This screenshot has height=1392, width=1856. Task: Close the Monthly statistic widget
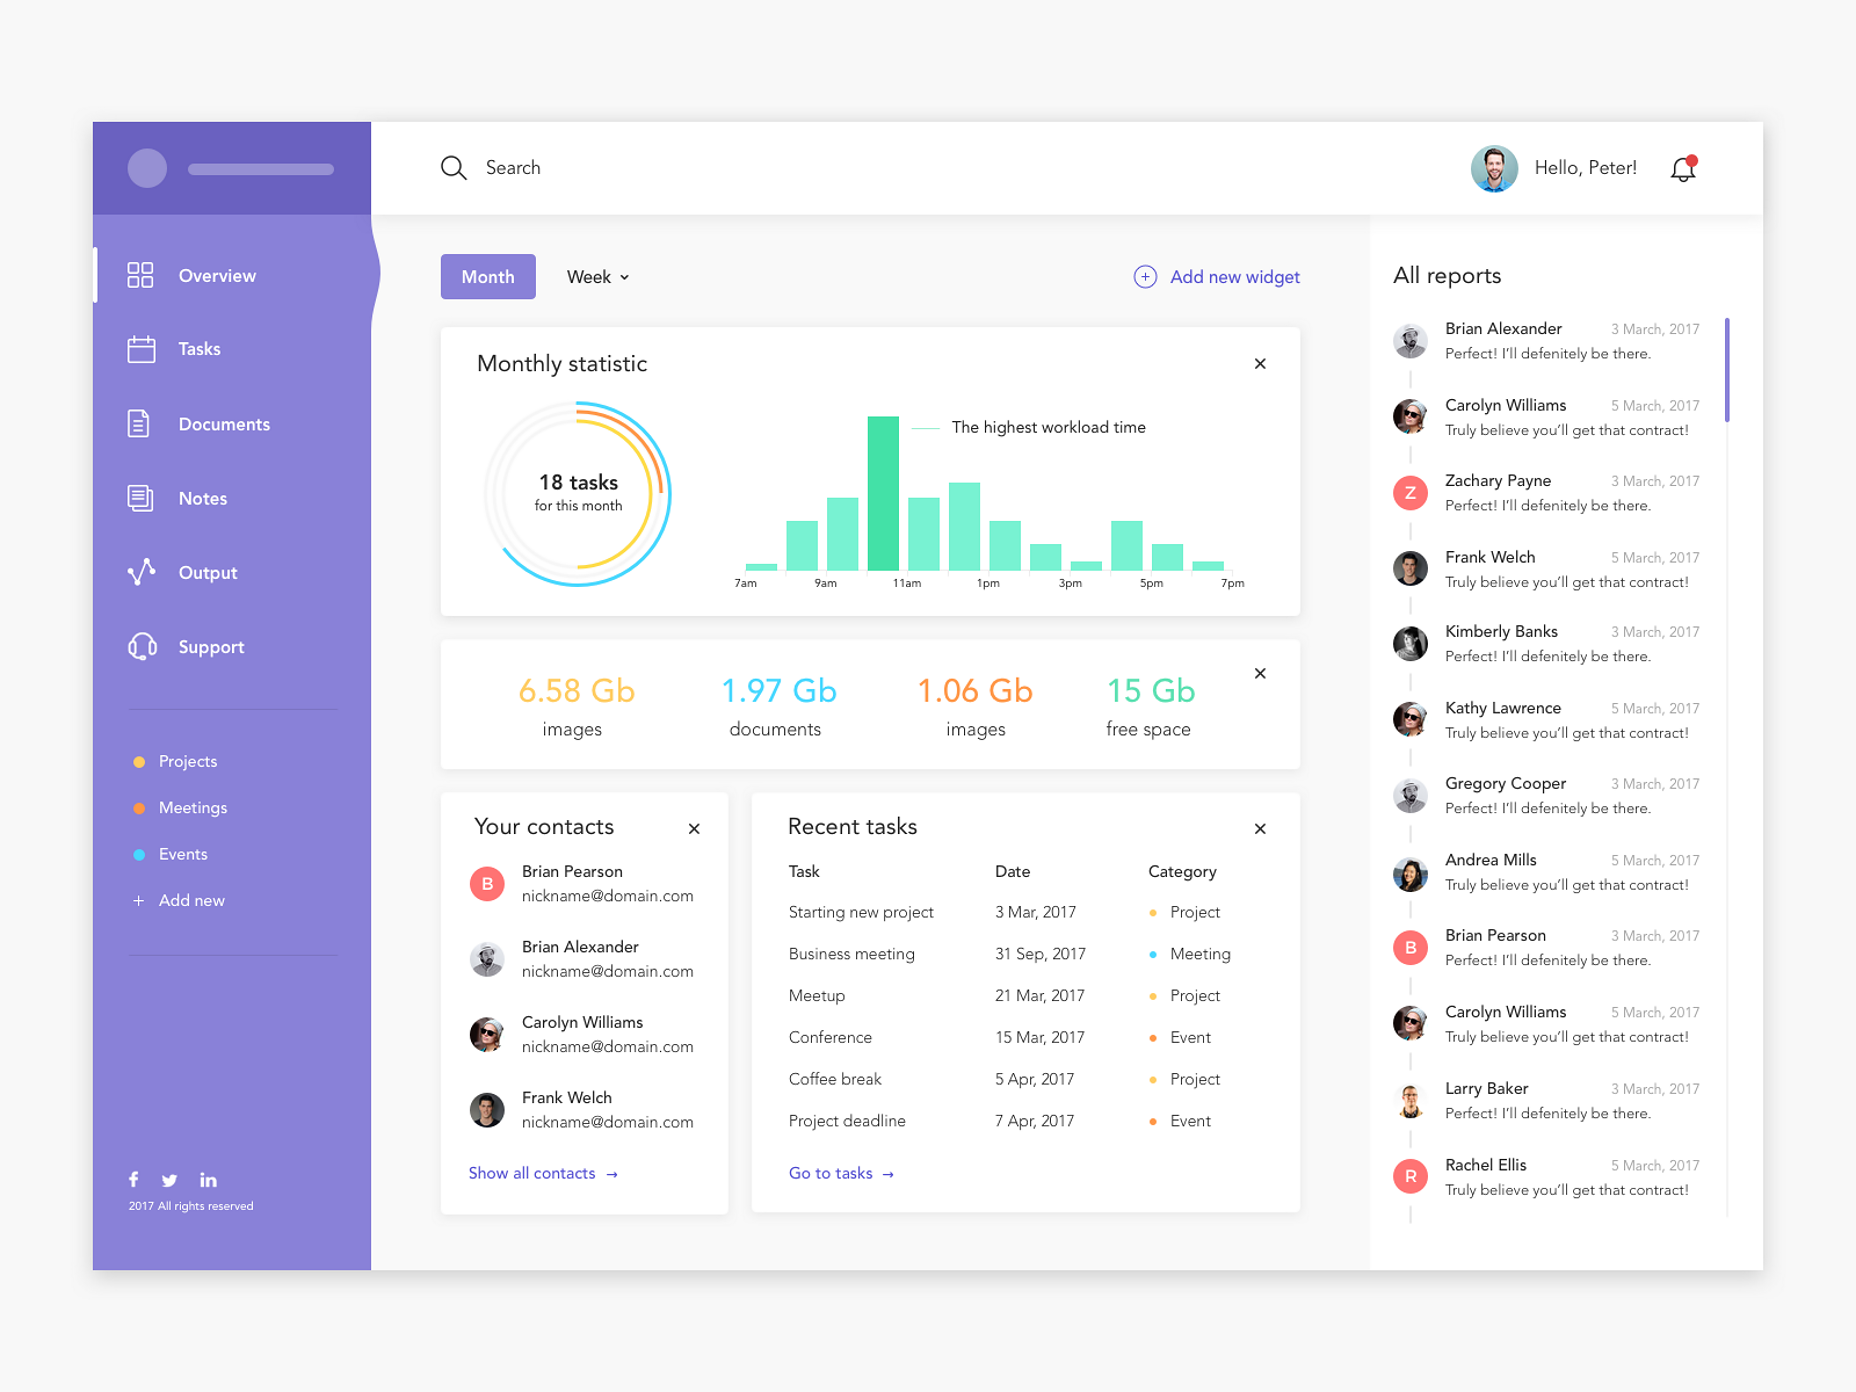point(1259,364)
